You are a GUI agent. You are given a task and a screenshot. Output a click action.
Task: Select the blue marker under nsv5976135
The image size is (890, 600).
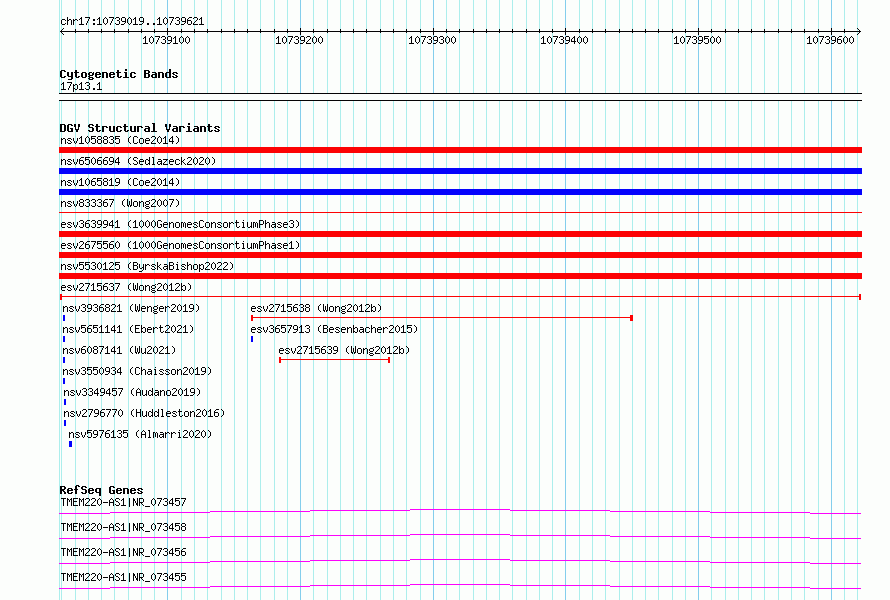pyautogui.click(x=70, y=444)
